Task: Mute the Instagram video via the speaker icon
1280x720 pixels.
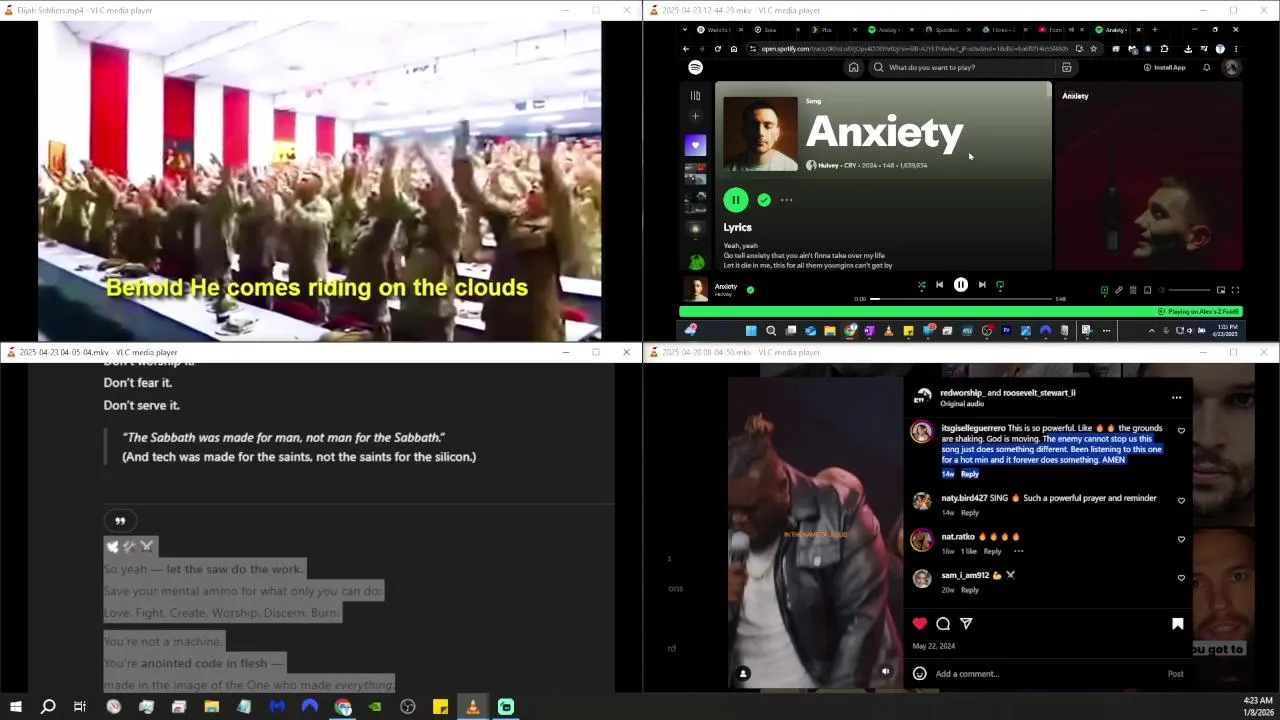Action: (x=885, y=672)
